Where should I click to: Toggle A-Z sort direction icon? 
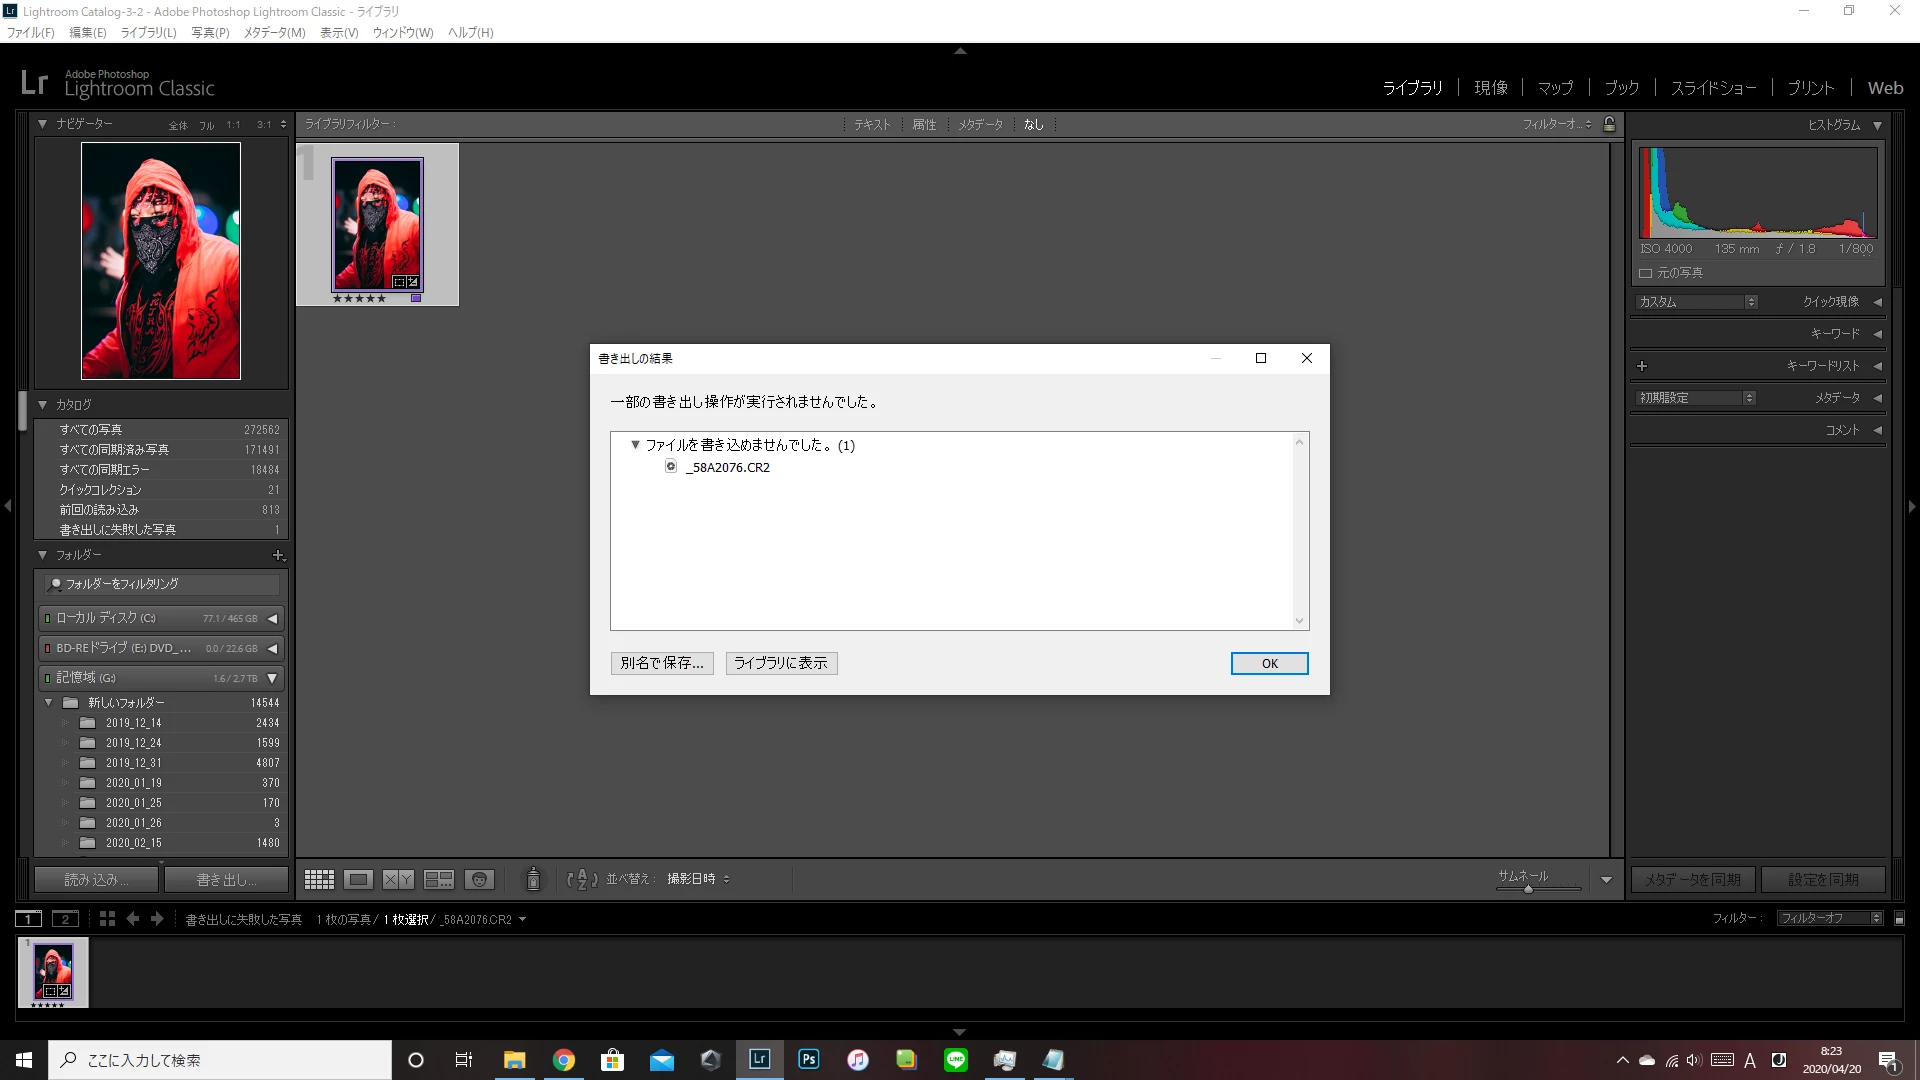pyautogui.click(x=582, y=879)
